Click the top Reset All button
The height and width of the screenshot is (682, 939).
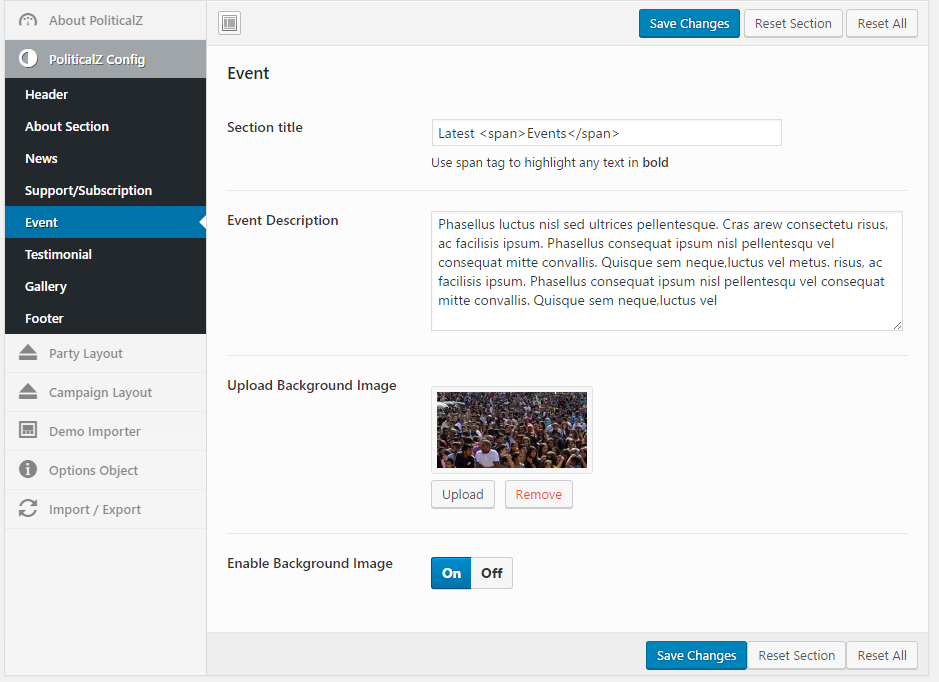pos(882,23)
